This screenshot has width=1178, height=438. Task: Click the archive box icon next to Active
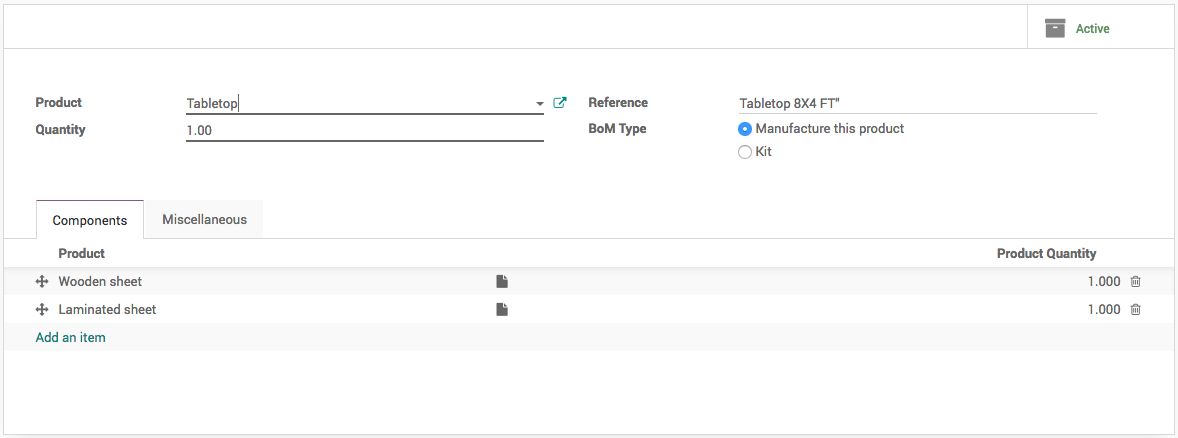1055,28
